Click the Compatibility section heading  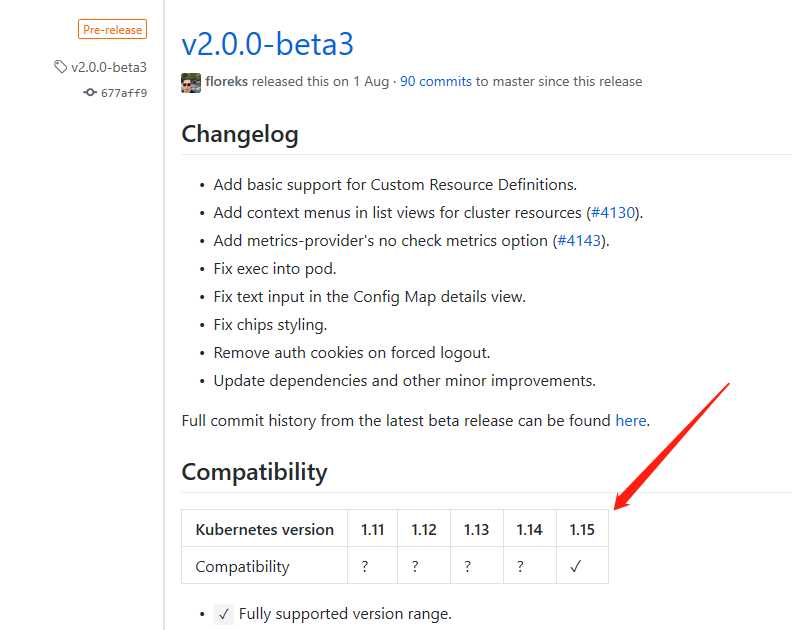click(x=254, y=472)
